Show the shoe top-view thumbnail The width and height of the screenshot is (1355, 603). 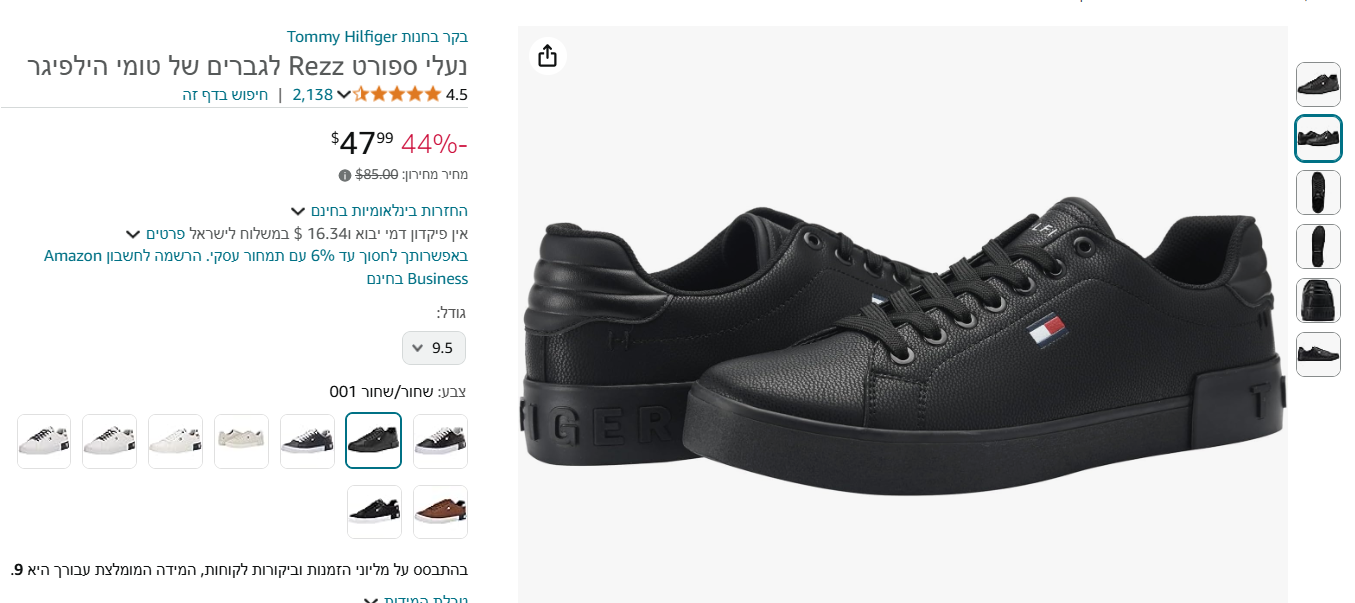point(1318,192)
